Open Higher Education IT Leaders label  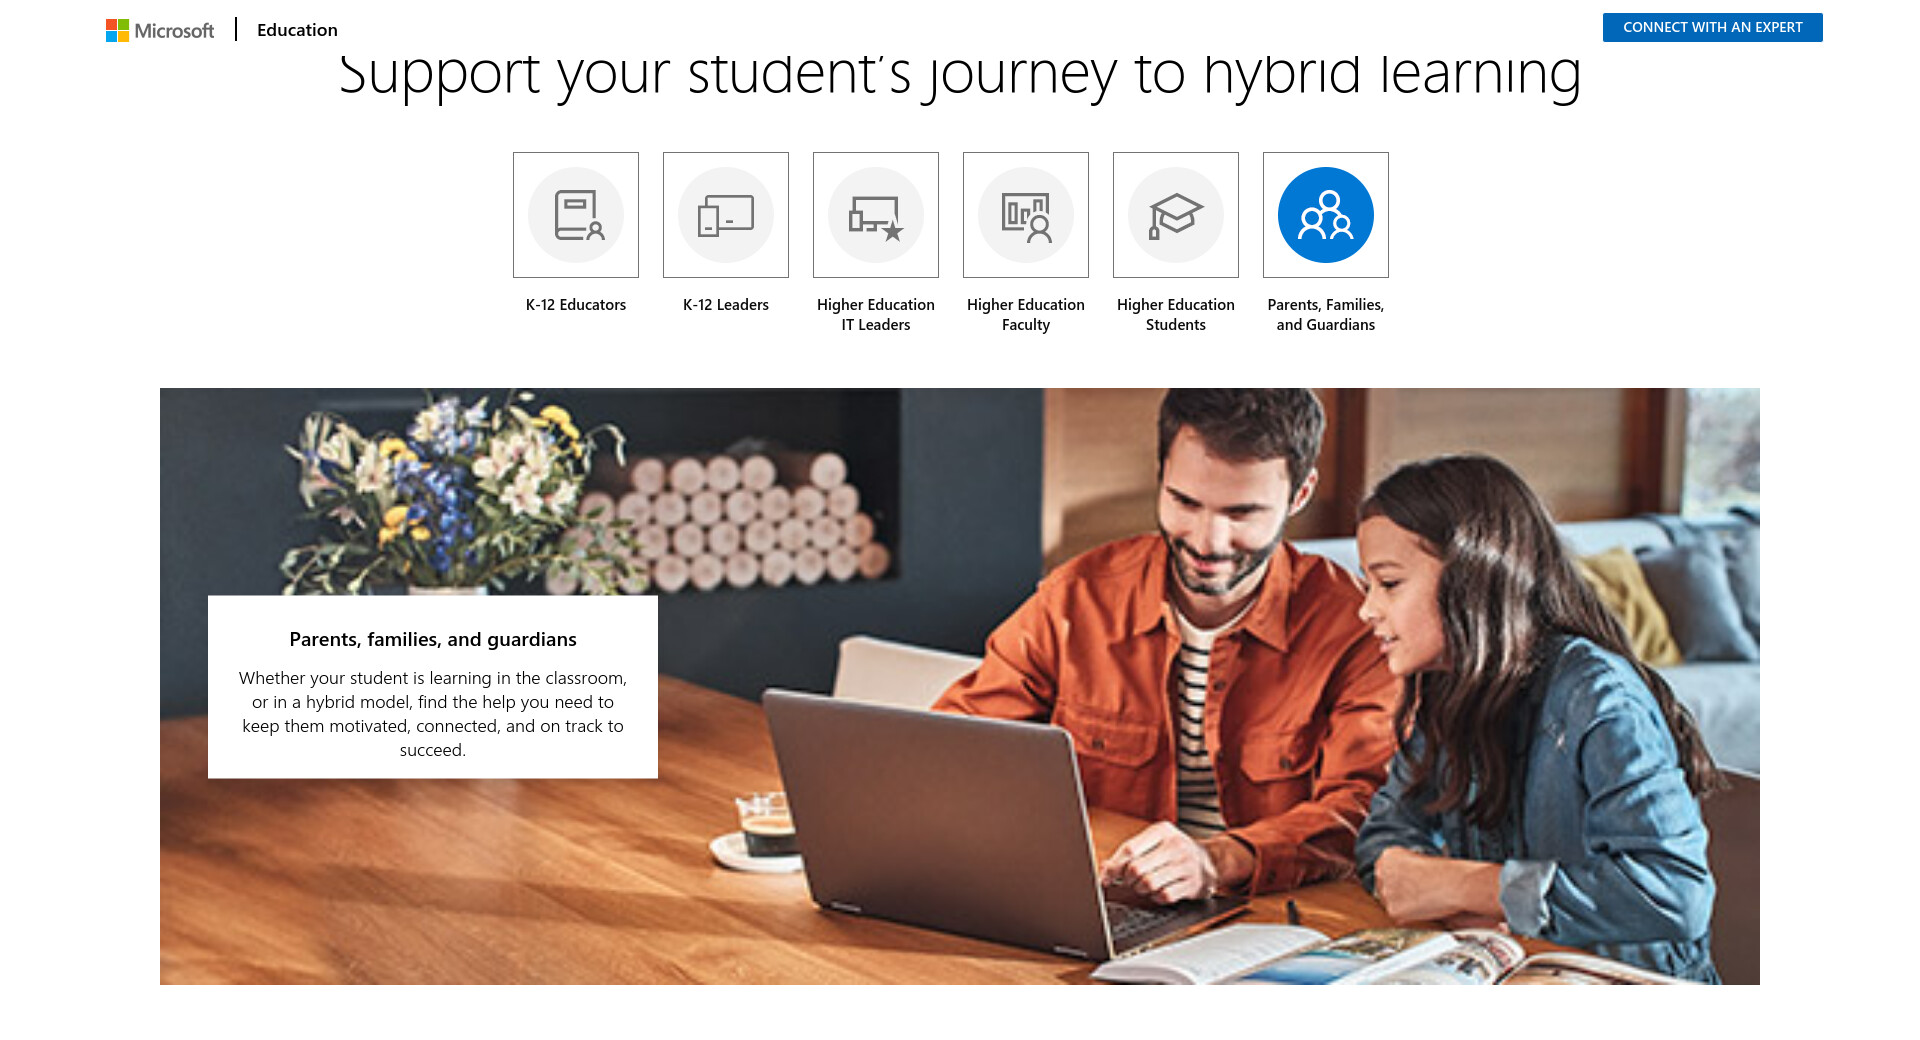(876, 315)
